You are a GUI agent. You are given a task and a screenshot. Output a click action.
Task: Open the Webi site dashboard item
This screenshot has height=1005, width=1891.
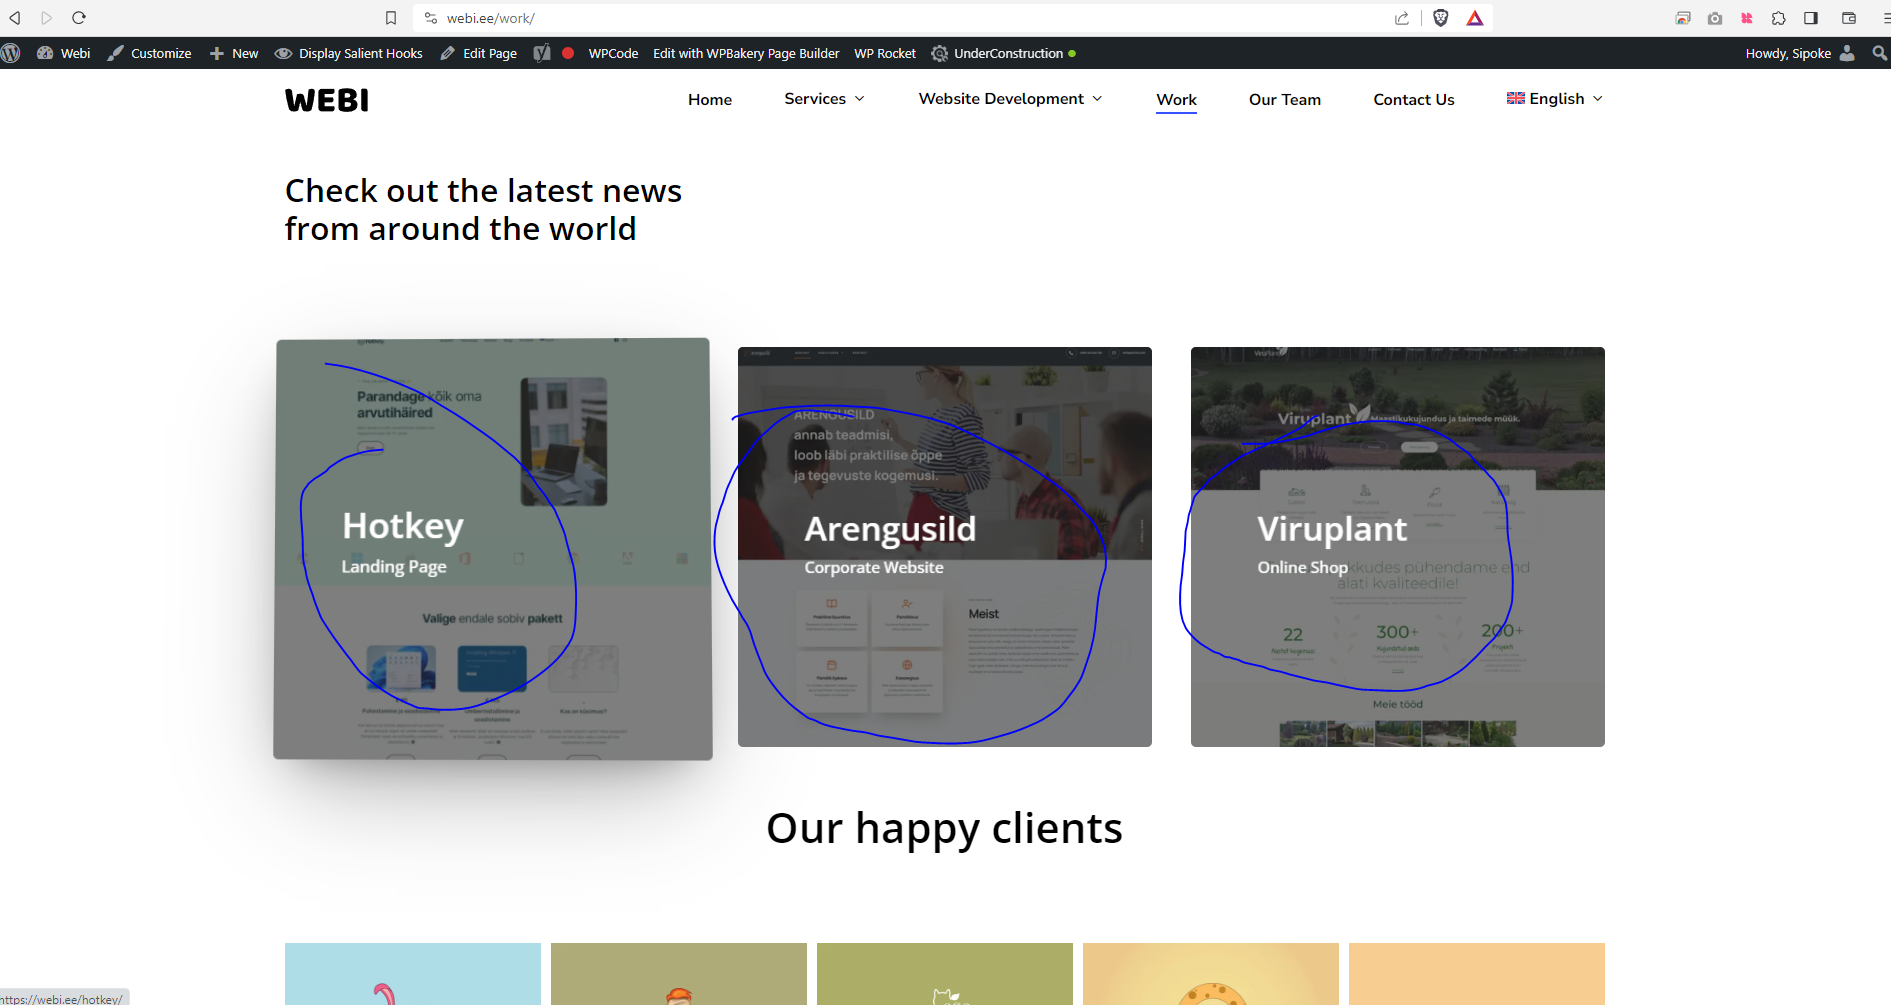point(64,53)
